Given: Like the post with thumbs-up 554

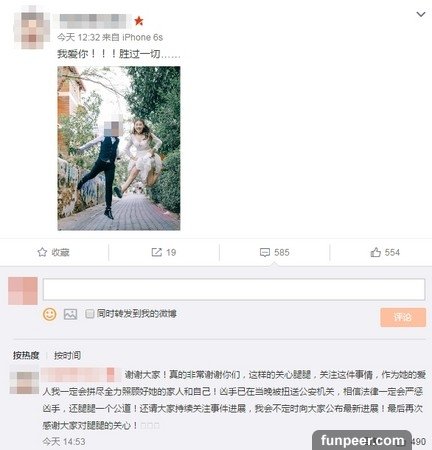Looking at the screenshot, I should (x=375, y=252).
